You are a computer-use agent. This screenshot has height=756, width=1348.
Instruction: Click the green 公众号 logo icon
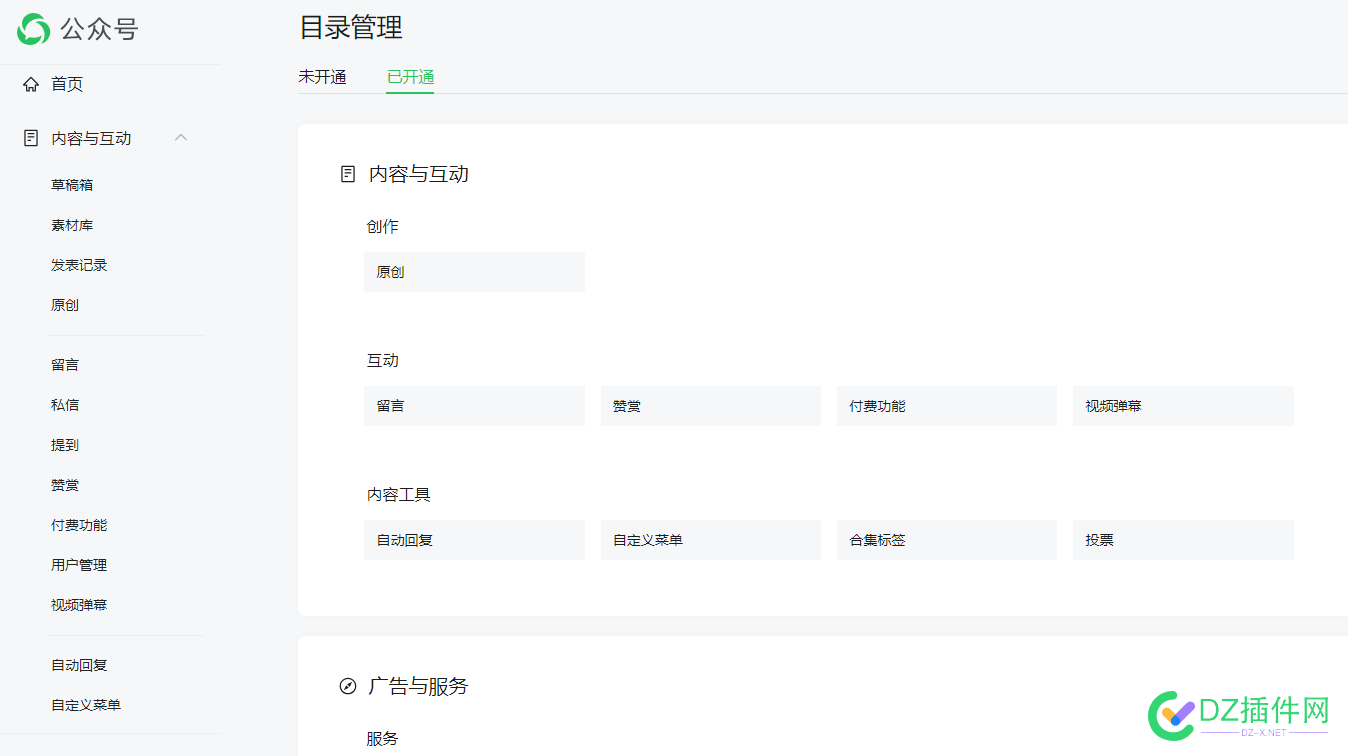33,29
